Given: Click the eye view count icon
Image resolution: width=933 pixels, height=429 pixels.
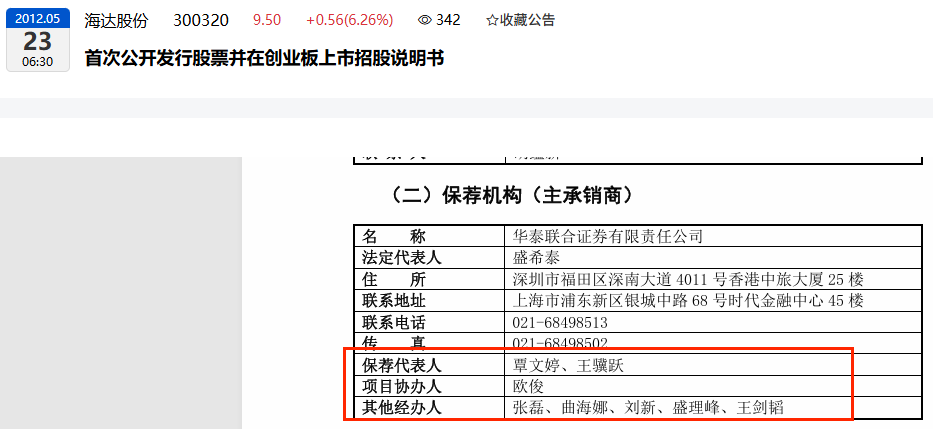Looking at the screenshot, I should tap(424, 20).
